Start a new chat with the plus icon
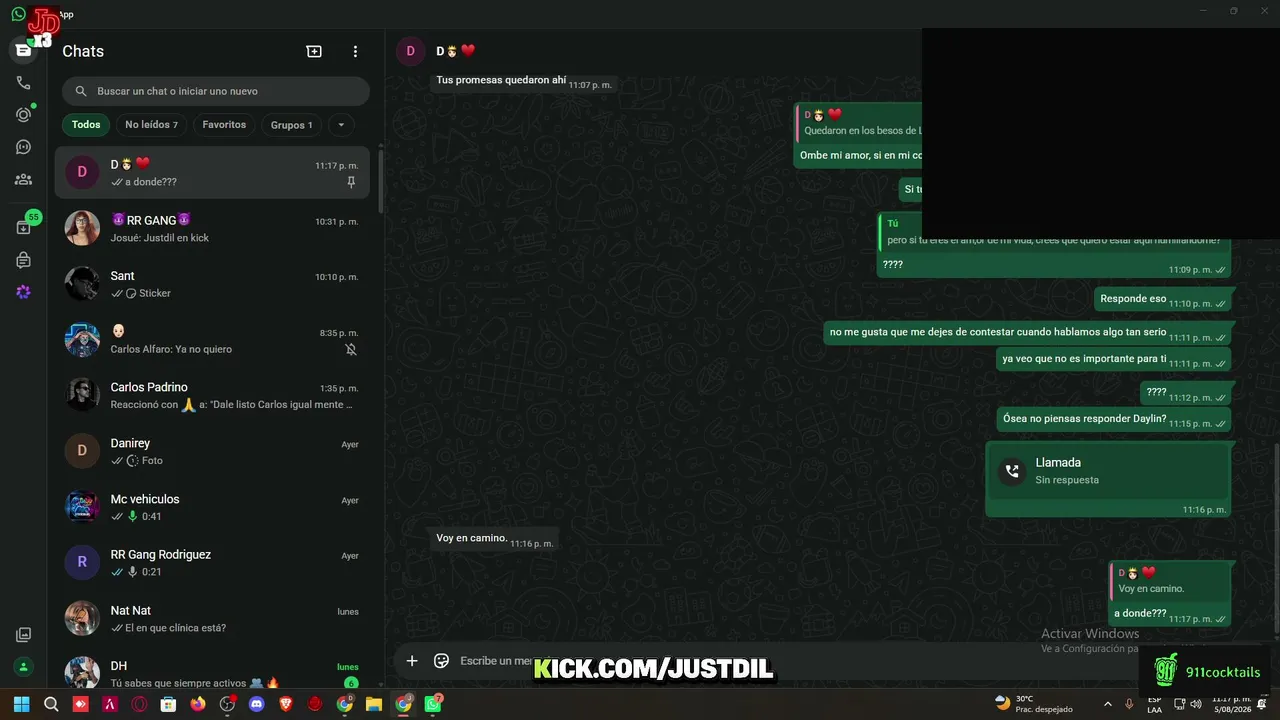 [x=314, y=51]
